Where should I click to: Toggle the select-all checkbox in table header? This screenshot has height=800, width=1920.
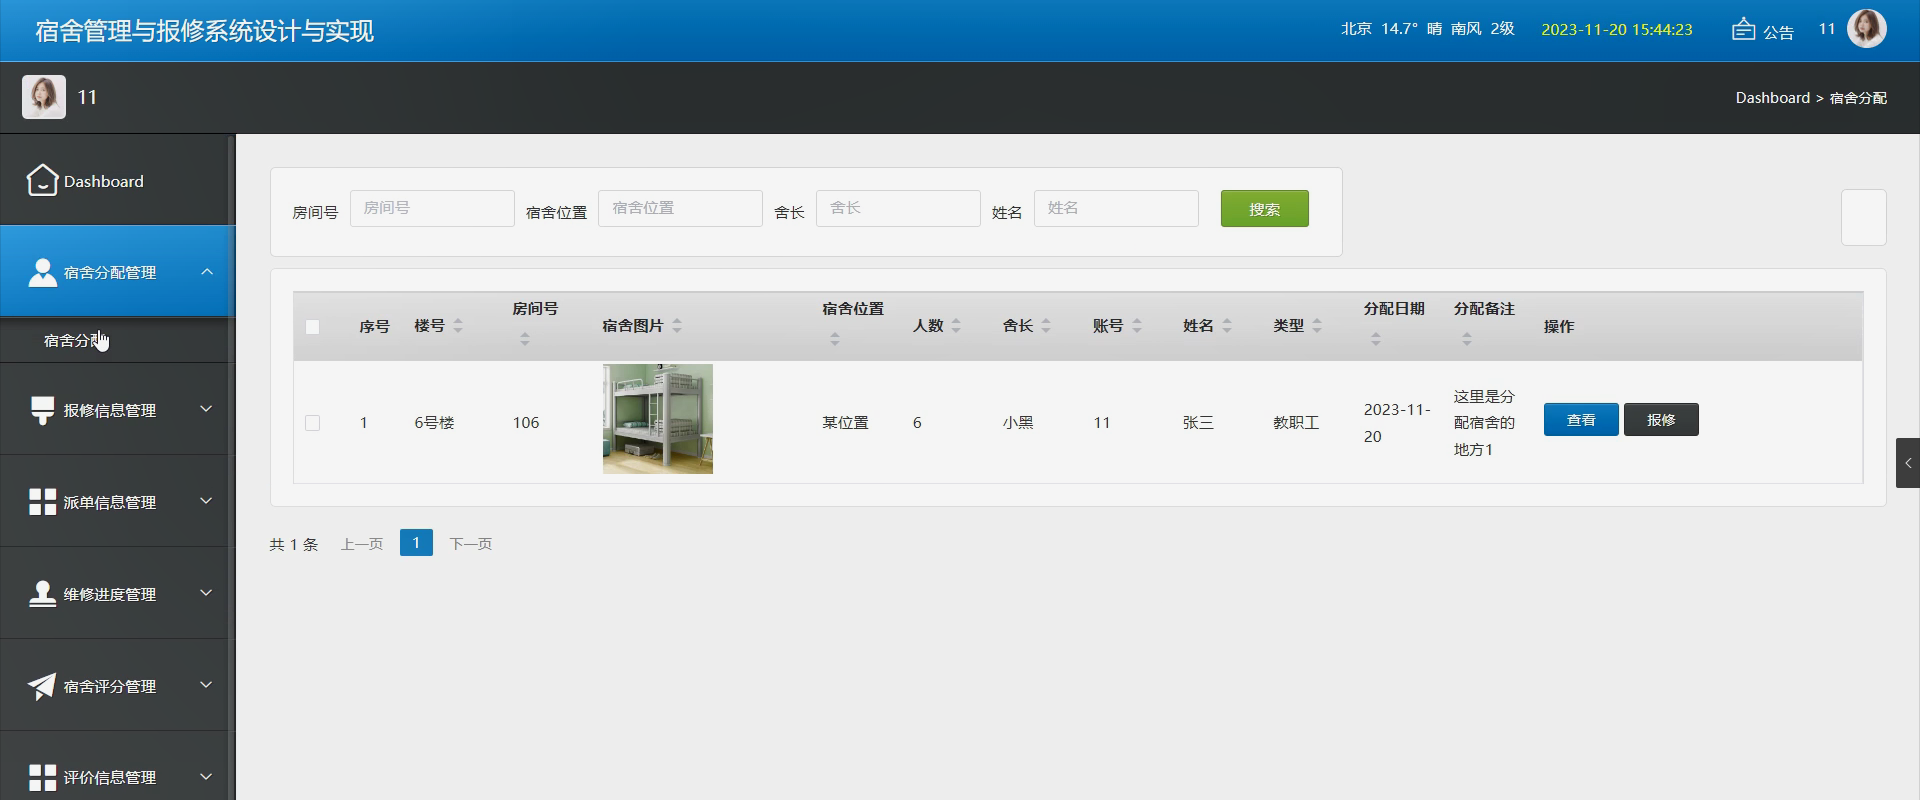click(x=312, y=327)
